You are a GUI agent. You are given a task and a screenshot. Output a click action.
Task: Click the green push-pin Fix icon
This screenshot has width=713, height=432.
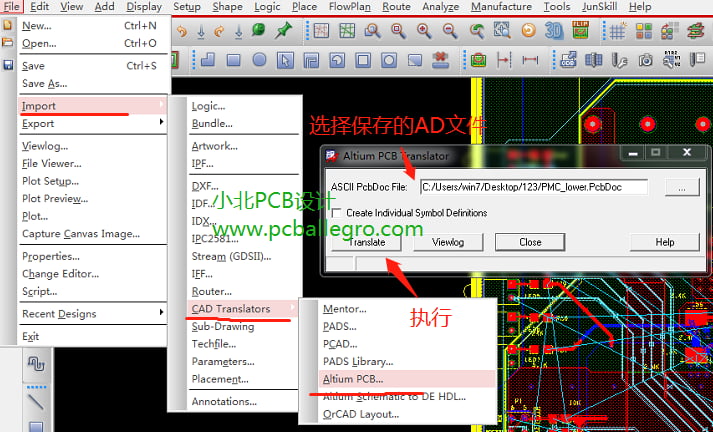[x=284, y=31]
